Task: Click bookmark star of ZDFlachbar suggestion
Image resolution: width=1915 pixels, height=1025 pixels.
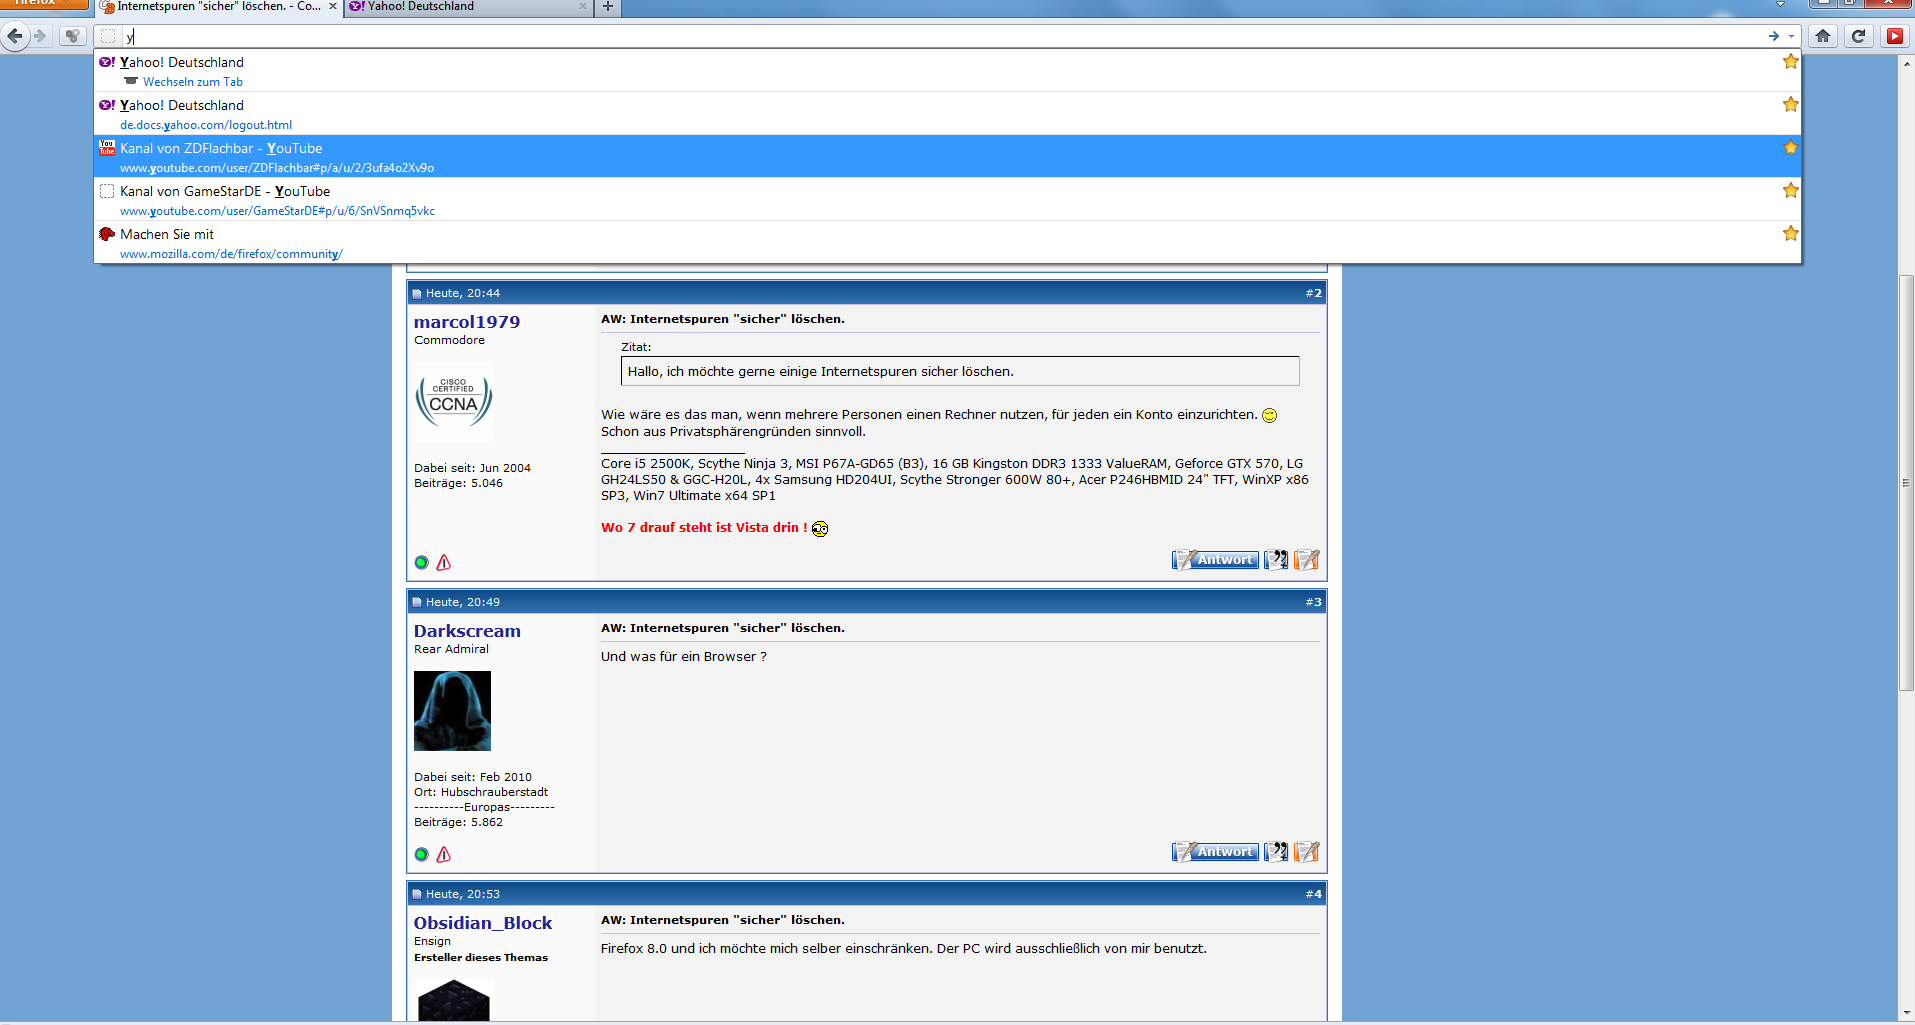Action: pyautogui.click(x=1790, y=148)
